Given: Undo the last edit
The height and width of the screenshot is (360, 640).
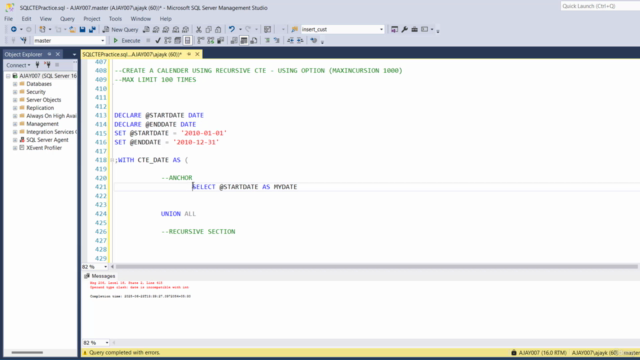Looking at the screenshot, I should point(231,29).
